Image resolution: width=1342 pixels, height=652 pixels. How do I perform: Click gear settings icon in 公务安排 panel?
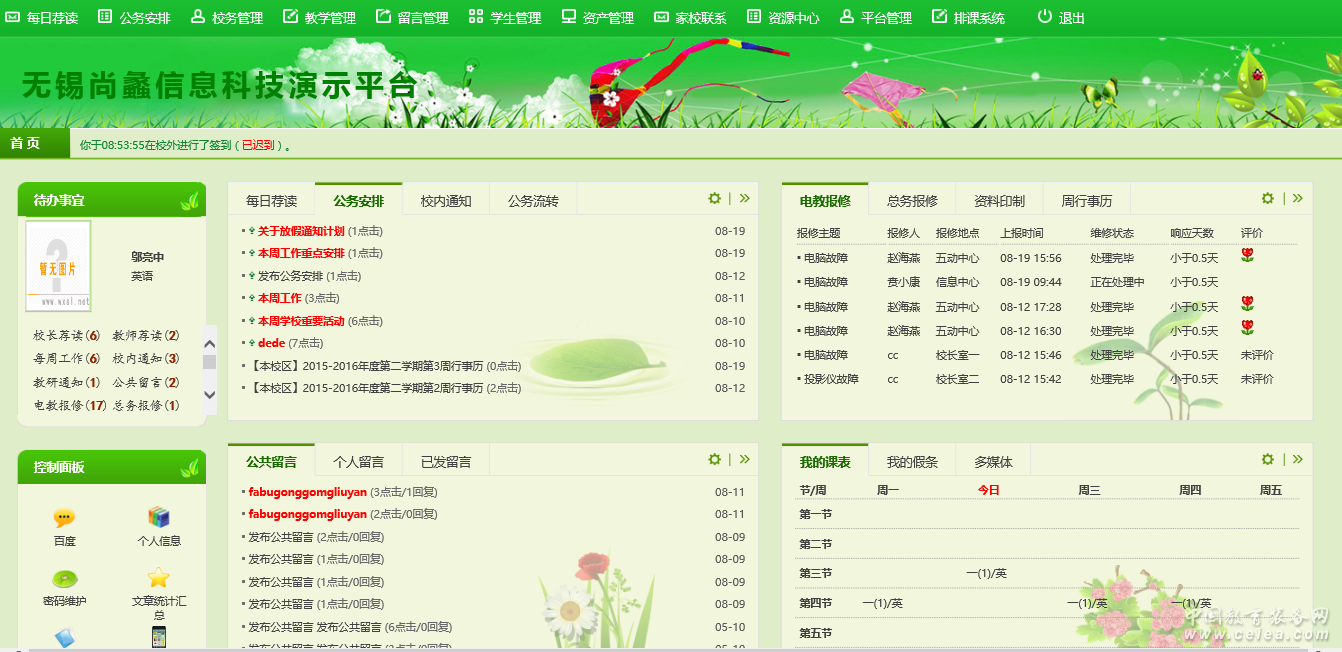tap(714, 199)
